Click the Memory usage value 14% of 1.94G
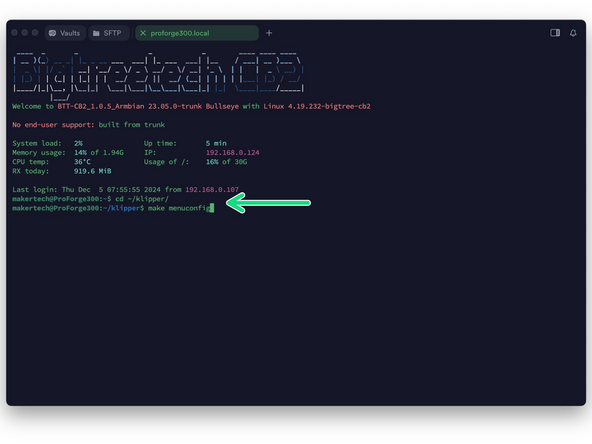 click(x=99, y=153)
